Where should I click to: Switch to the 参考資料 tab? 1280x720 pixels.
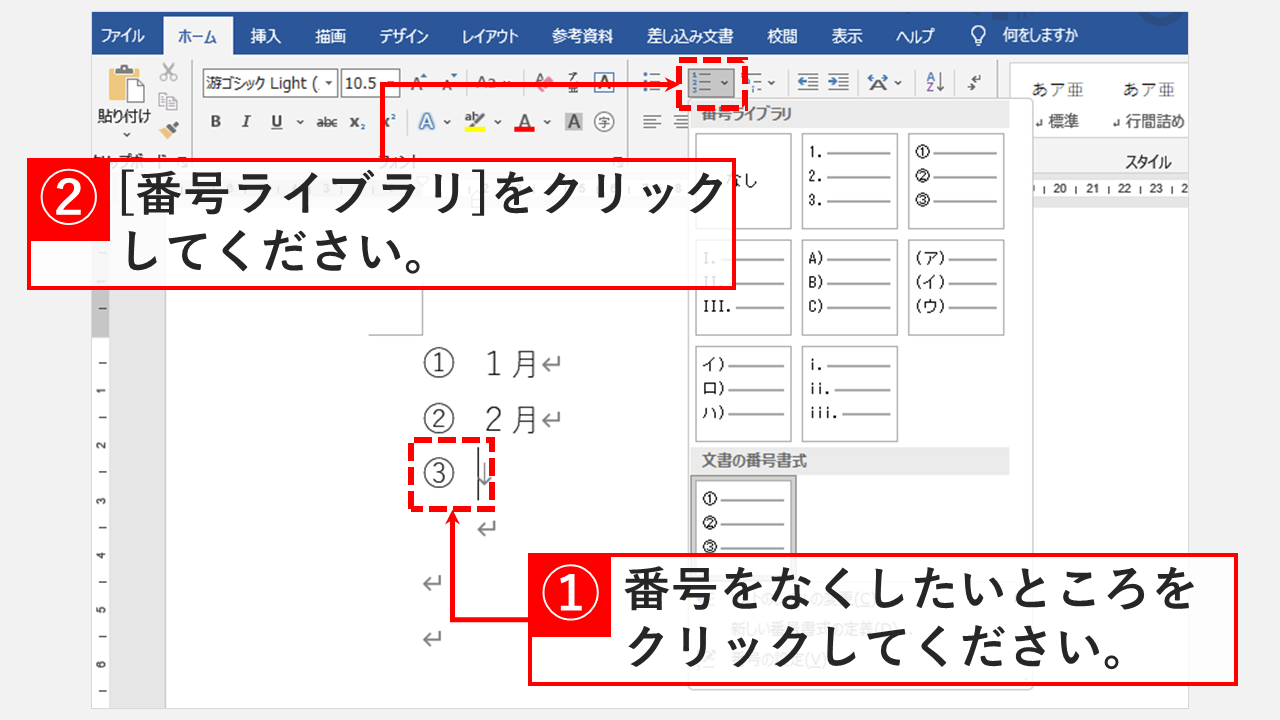click(582, 36)
